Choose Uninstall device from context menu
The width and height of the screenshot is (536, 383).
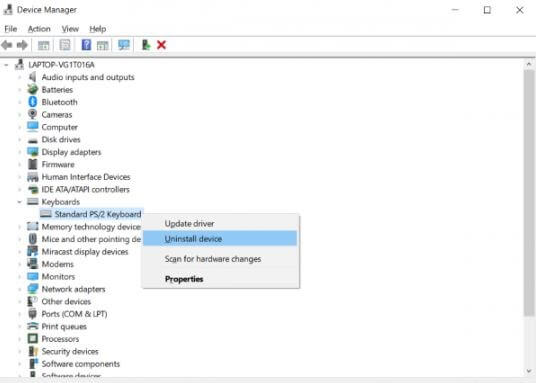[x=220, y=239]
